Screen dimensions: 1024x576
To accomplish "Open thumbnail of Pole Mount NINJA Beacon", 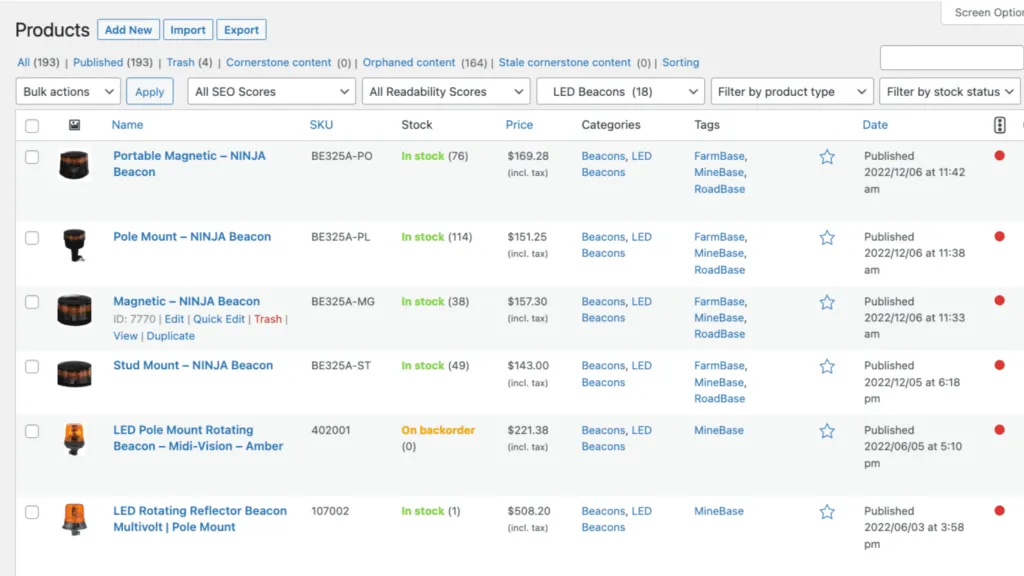I will coord(74,245).
